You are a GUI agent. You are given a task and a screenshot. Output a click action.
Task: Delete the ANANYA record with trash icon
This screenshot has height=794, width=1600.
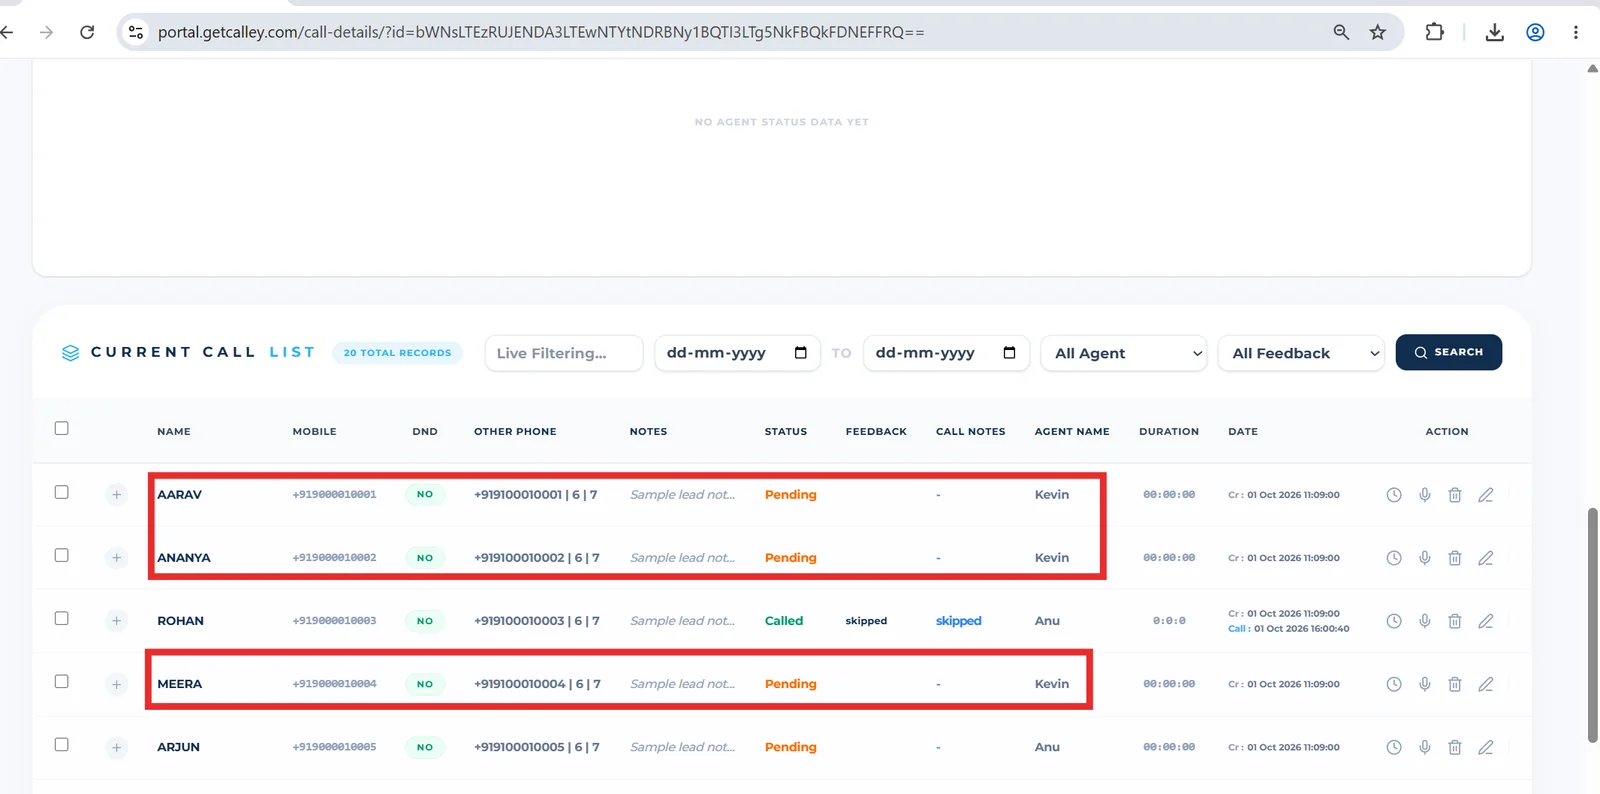coord(1455,558)
